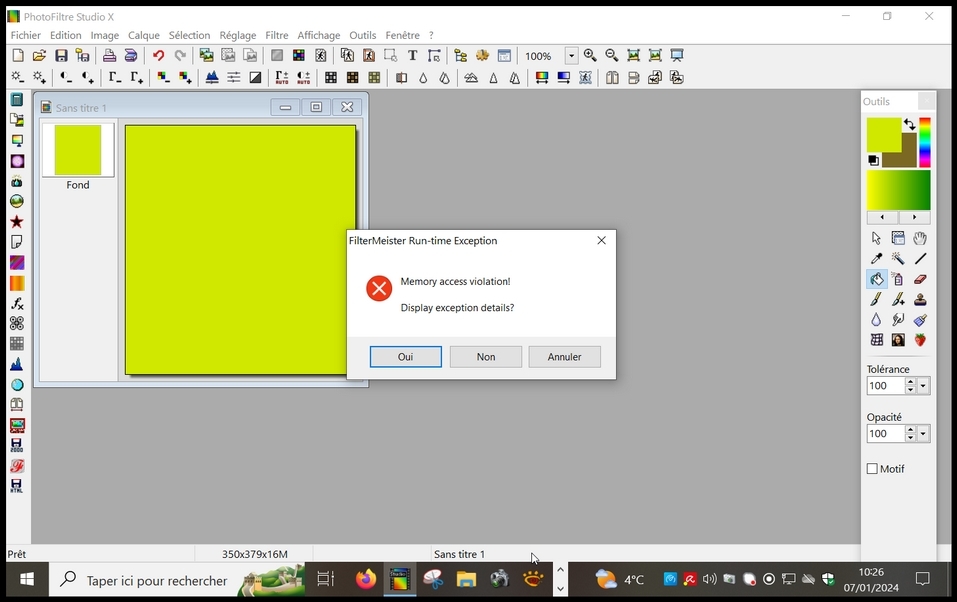Screen dimensions: 957x602
Task: Select the Brush tool
Action: click(876, 299)
